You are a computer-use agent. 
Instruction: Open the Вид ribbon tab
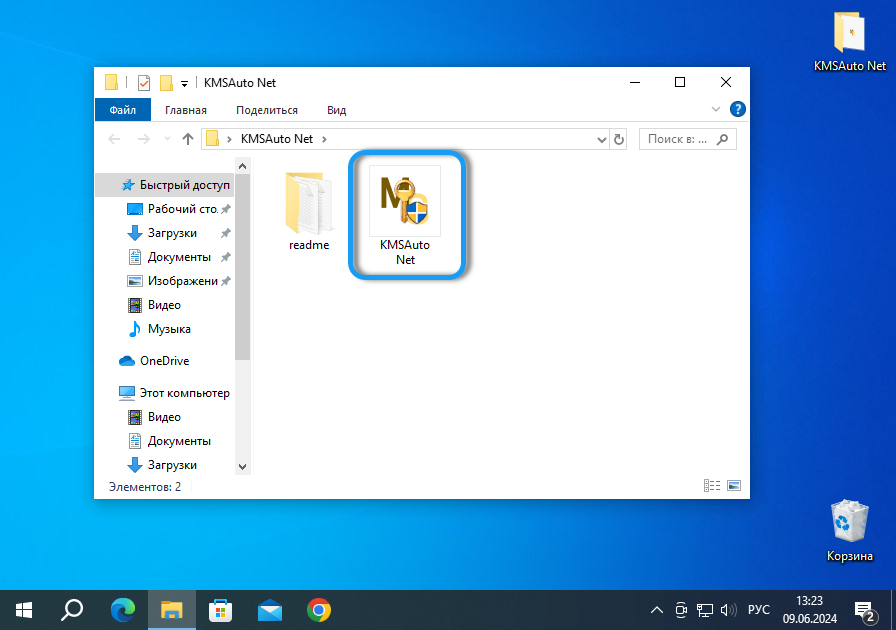click(x=337, y=110)
